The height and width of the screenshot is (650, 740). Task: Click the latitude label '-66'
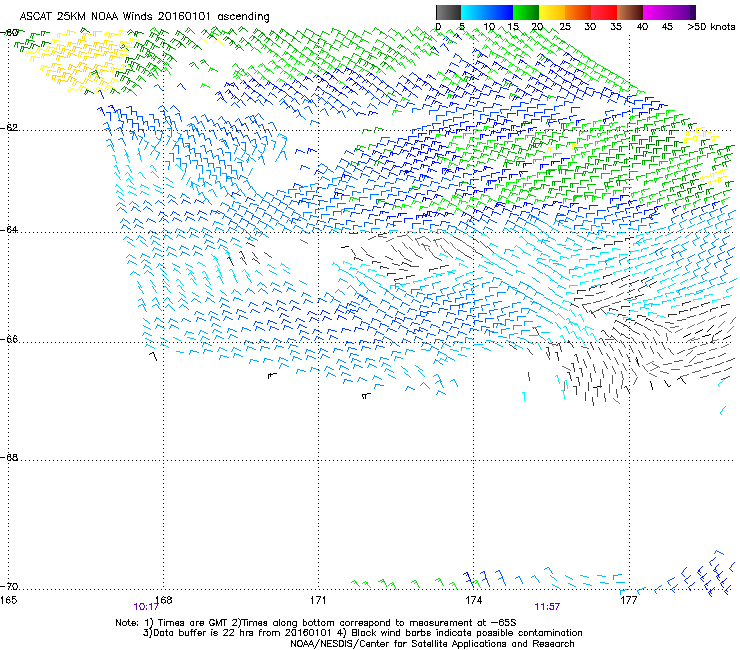[10, 339]
